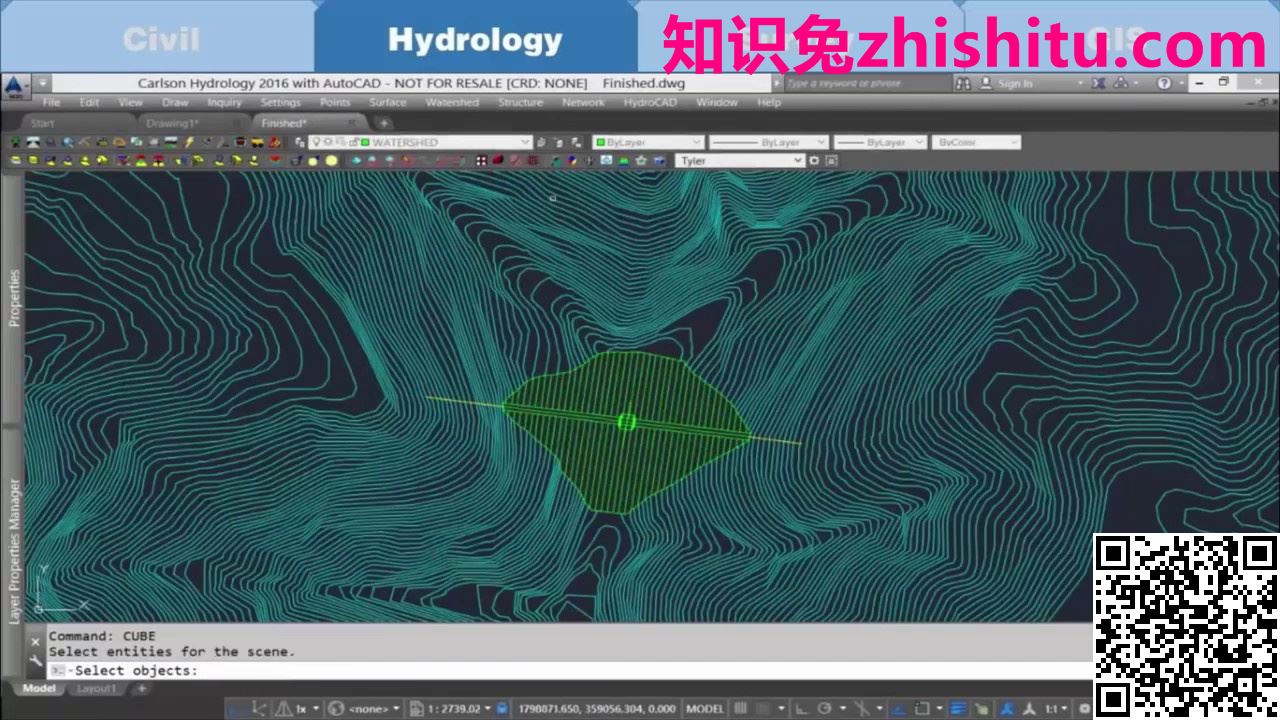Toggle WATERSHED layer freeze sun icon
Screen dimensions: 1280x720
tap(328, 142)
